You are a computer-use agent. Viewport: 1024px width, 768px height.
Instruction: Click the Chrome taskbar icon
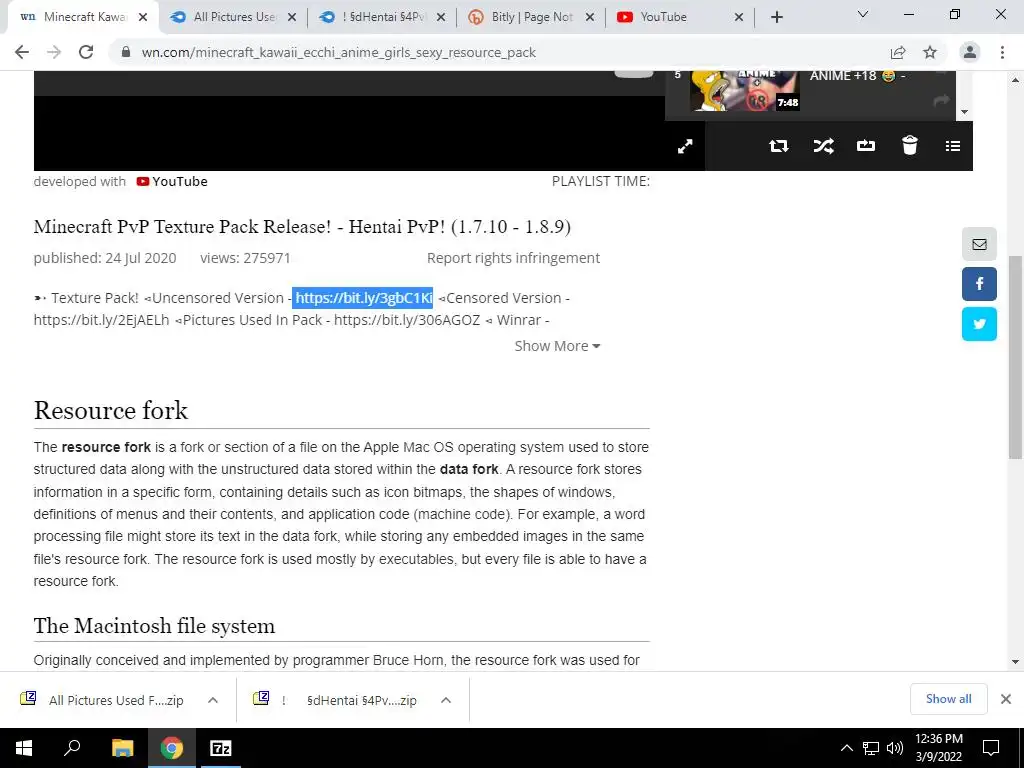tap(172, 748)
